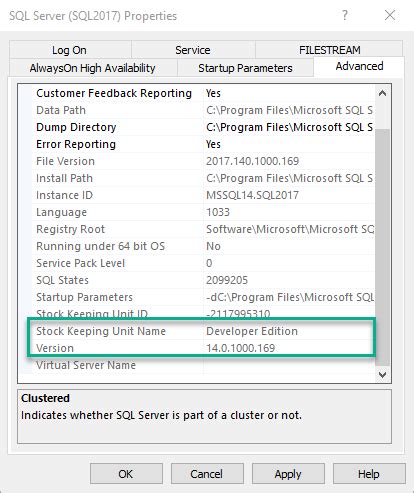414x493 pixels.
Task: Select the Dump Directory property
Action: tap(76, 127)
